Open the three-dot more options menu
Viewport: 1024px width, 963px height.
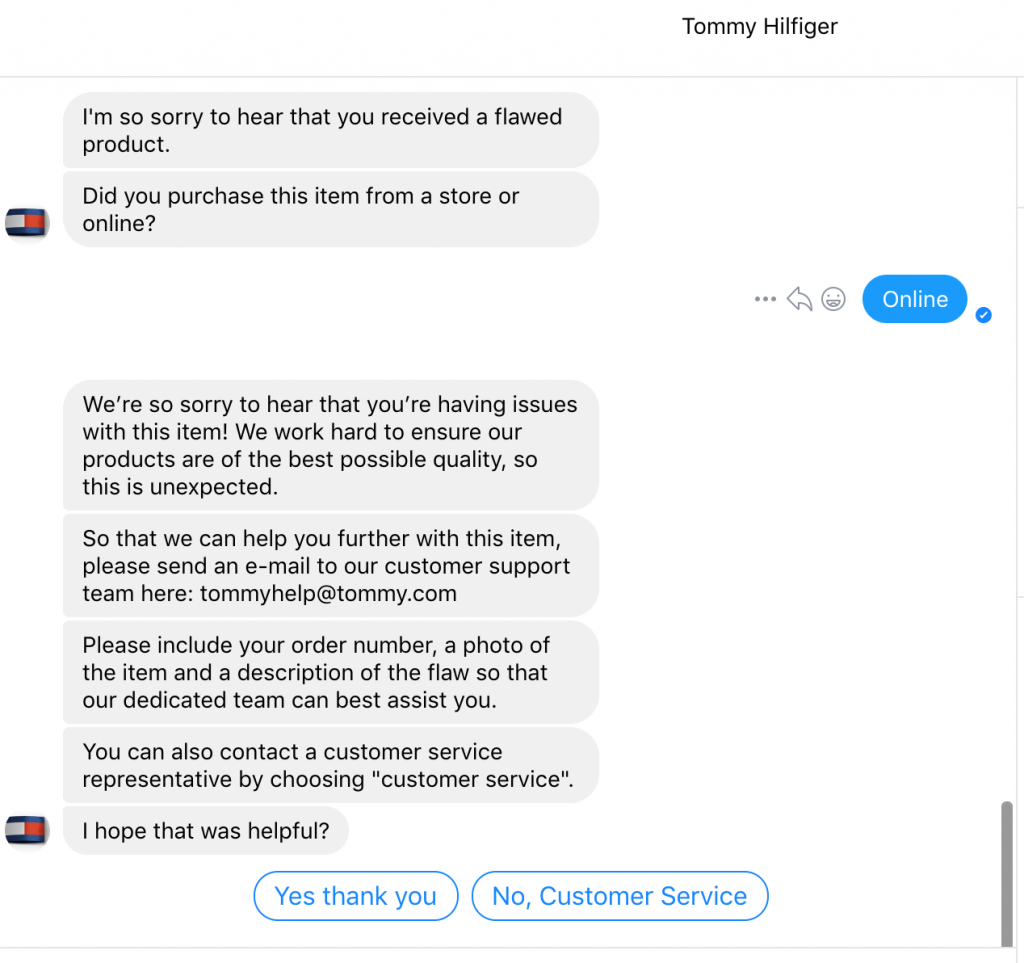(x=765, y=299)
